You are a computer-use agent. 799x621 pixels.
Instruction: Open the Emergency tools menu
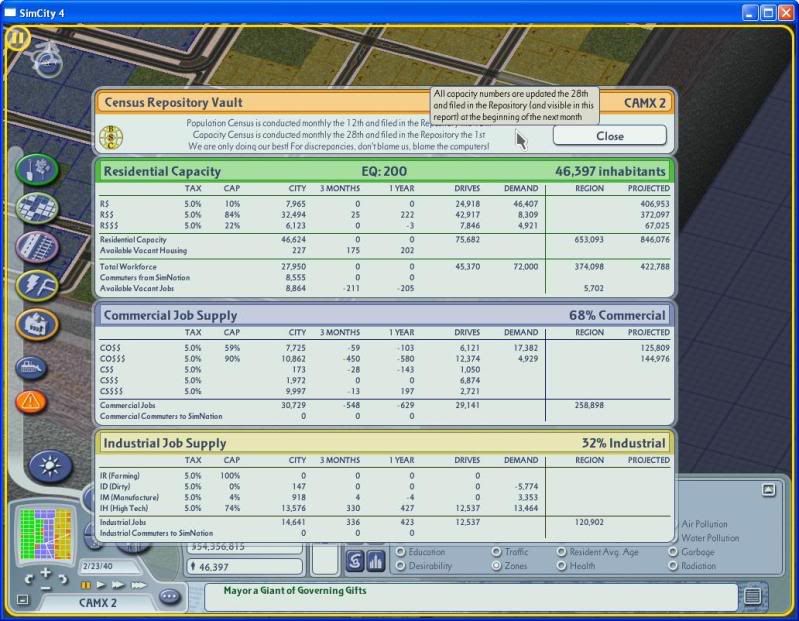click(x=32, y=401)
